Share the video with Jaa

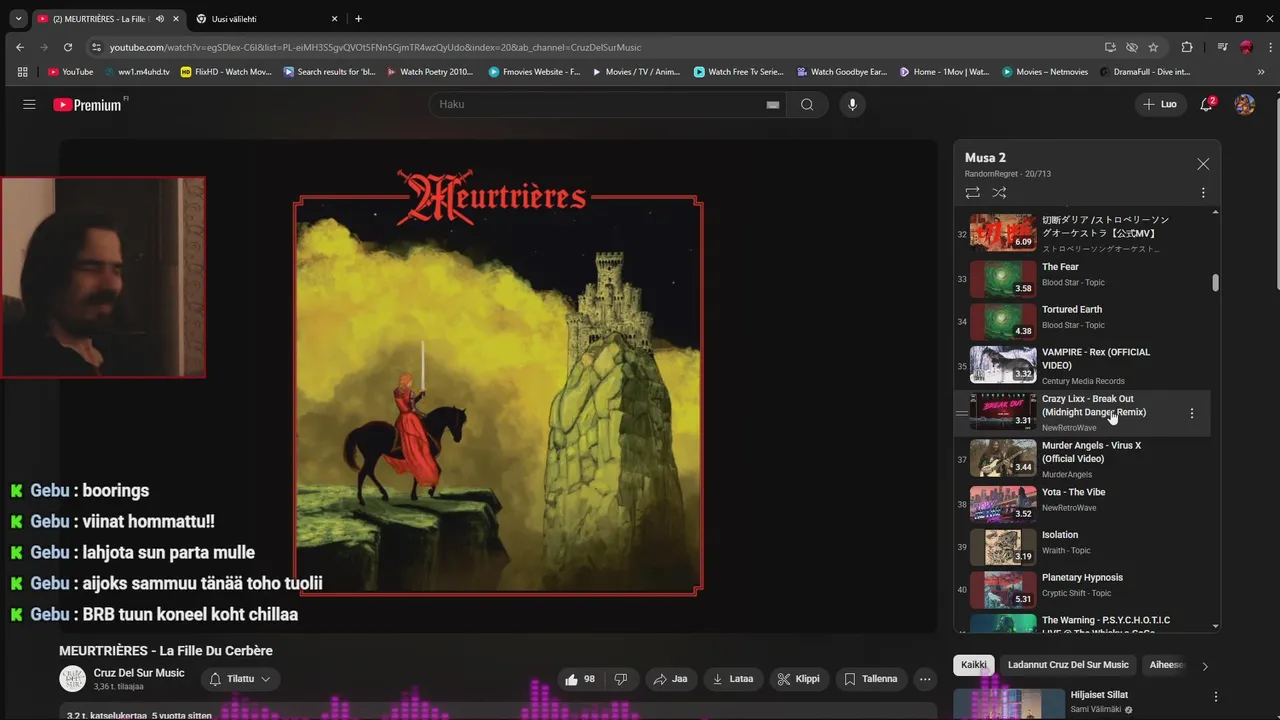[670, 679]
